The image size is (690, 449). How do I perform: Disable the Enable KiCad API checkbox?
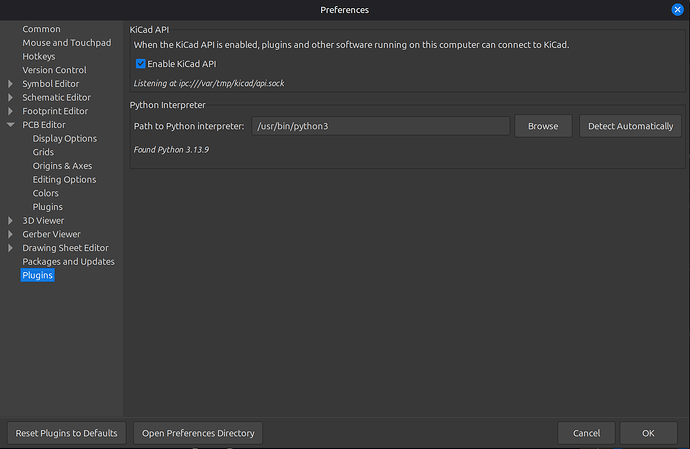click(141, 63)
